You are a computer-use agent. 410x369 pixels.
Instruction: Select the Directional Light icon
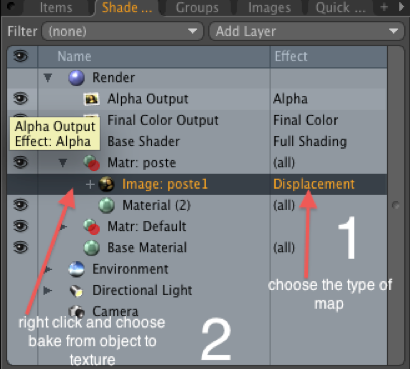click(x=76, y=291)
